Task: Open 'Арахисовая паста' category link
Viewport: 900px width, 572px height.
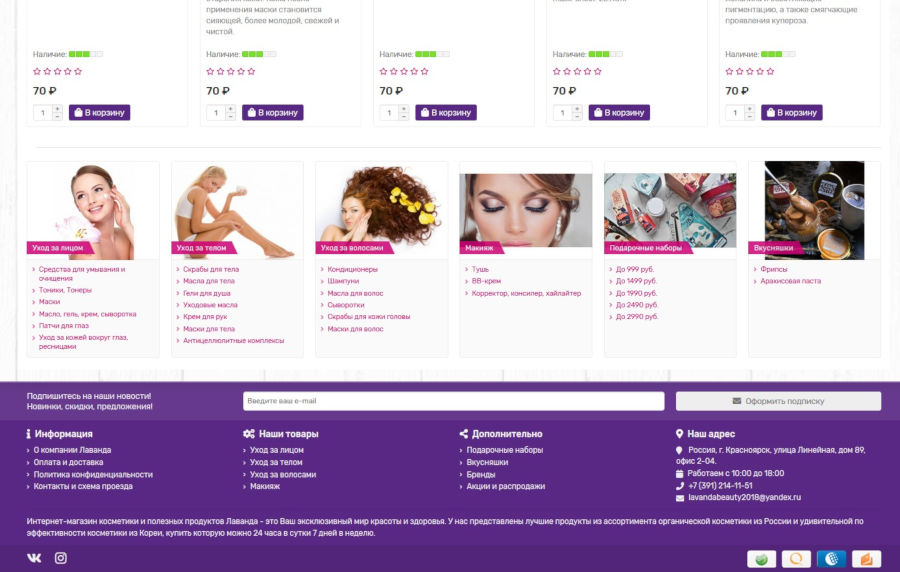Action: (790, 281)
